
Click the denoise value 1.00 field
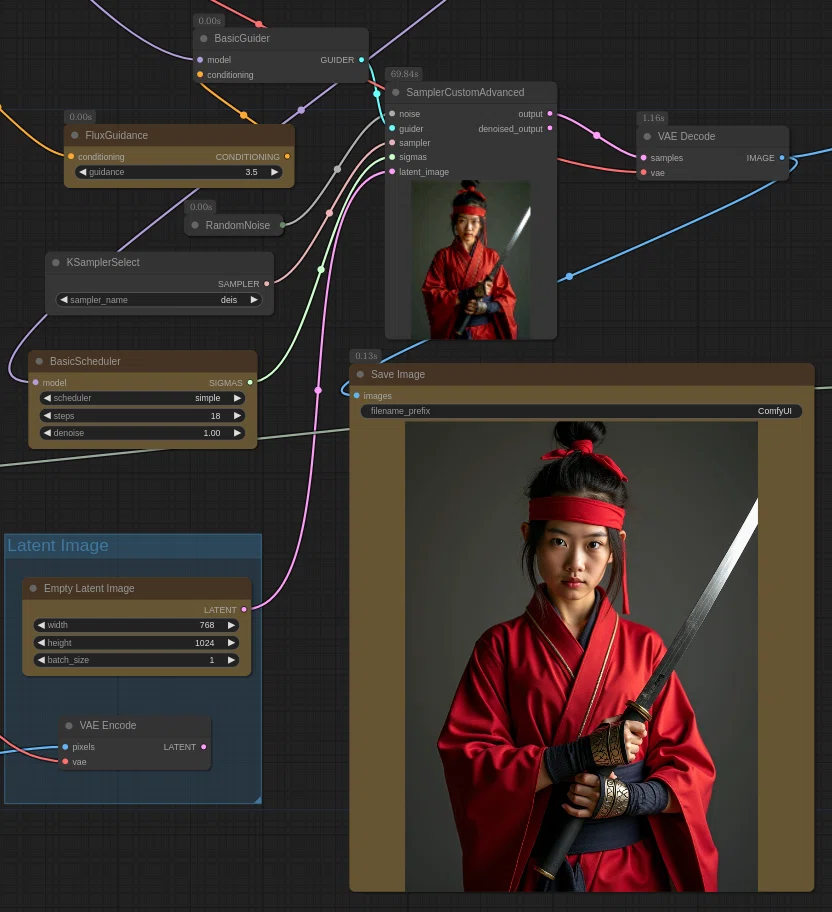[x=143, y=433]
